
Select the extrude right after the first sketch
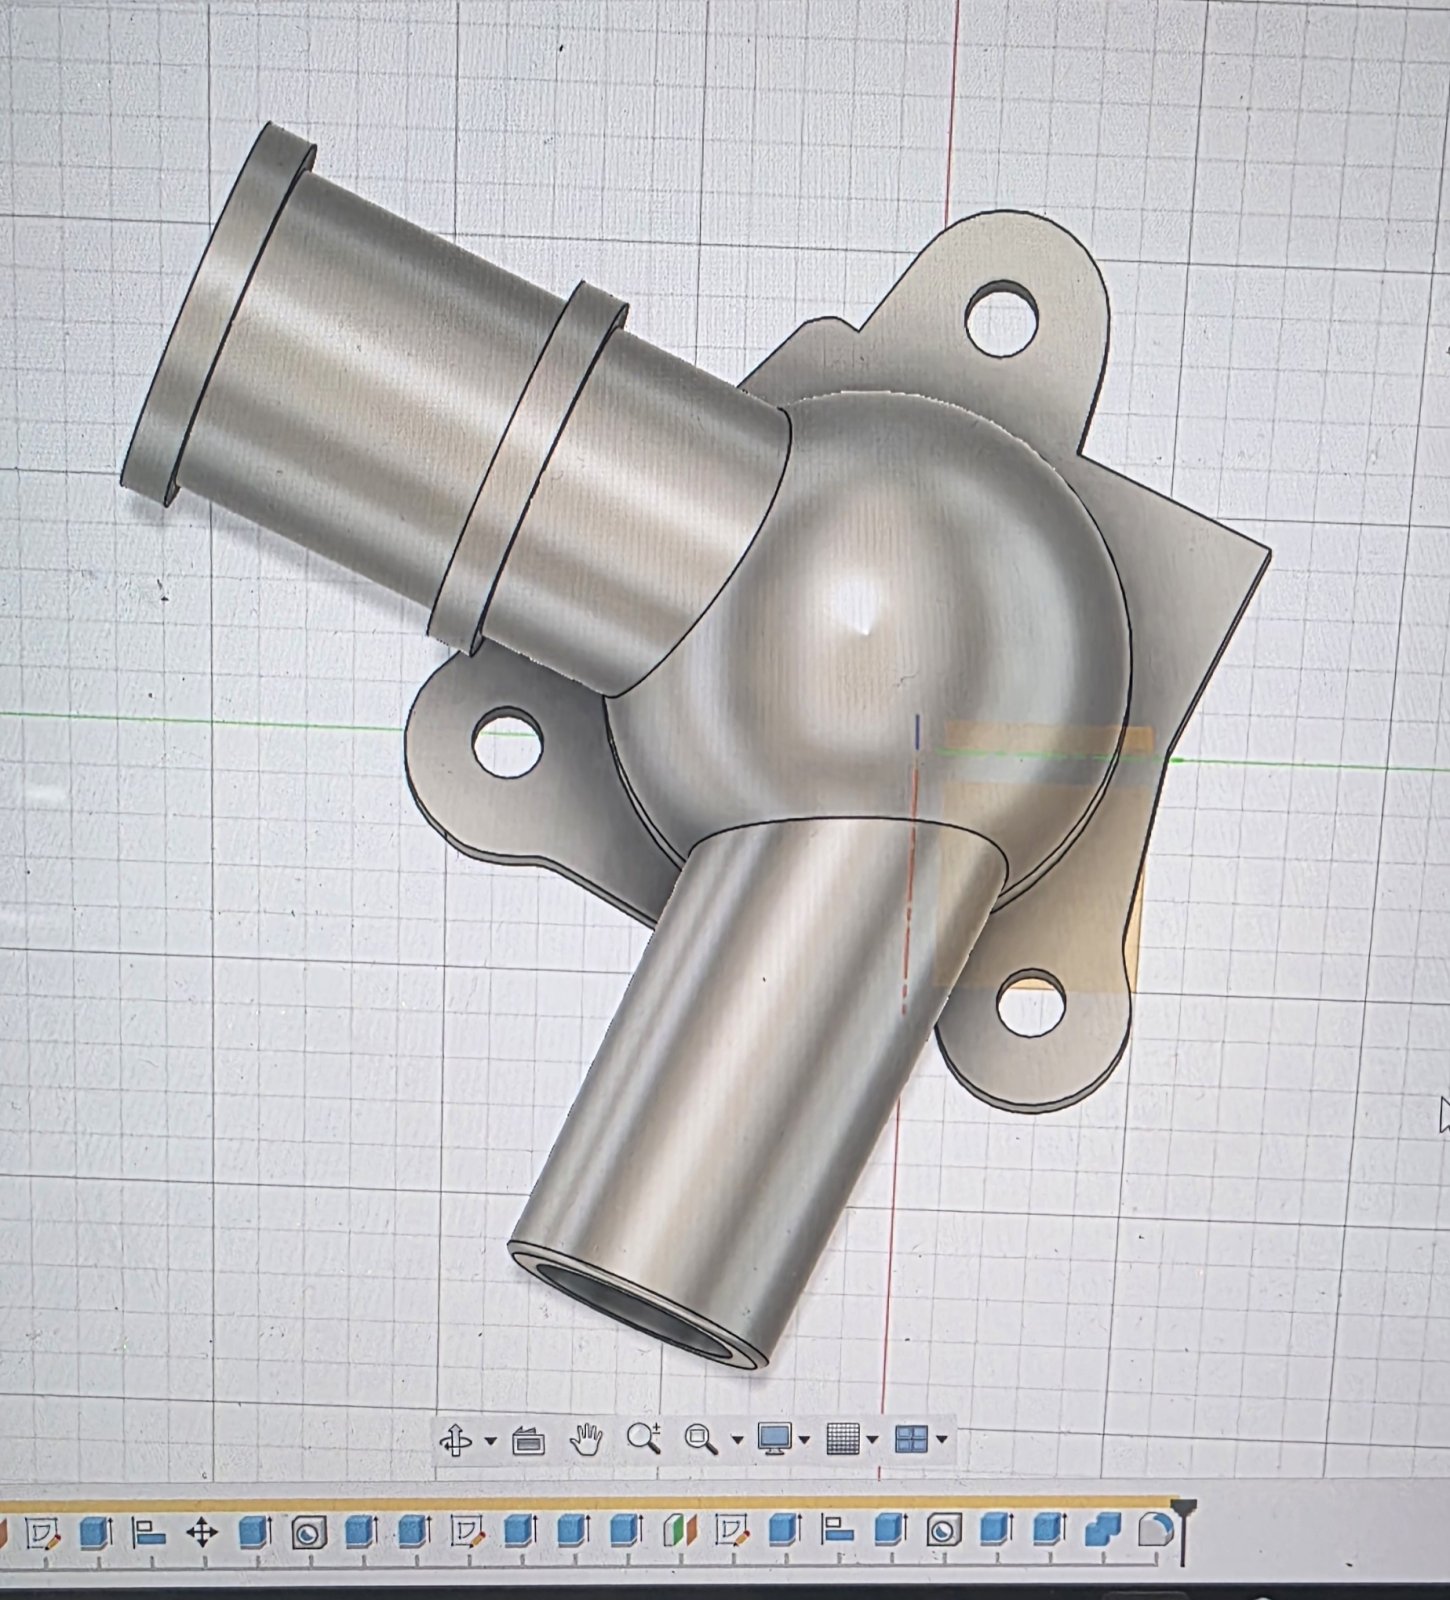click(x=95, y=1532)
